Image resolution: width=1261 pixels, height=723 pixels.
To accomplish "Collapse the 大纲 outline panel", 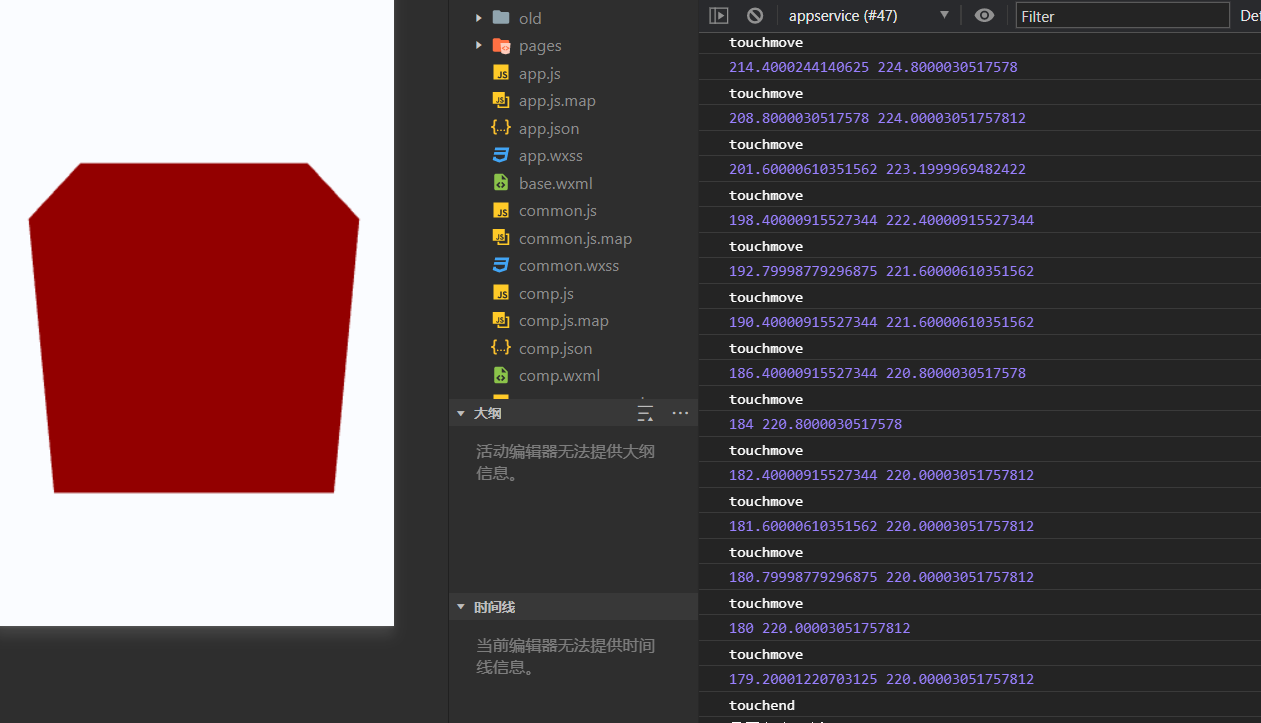I will tap(461, 413).
